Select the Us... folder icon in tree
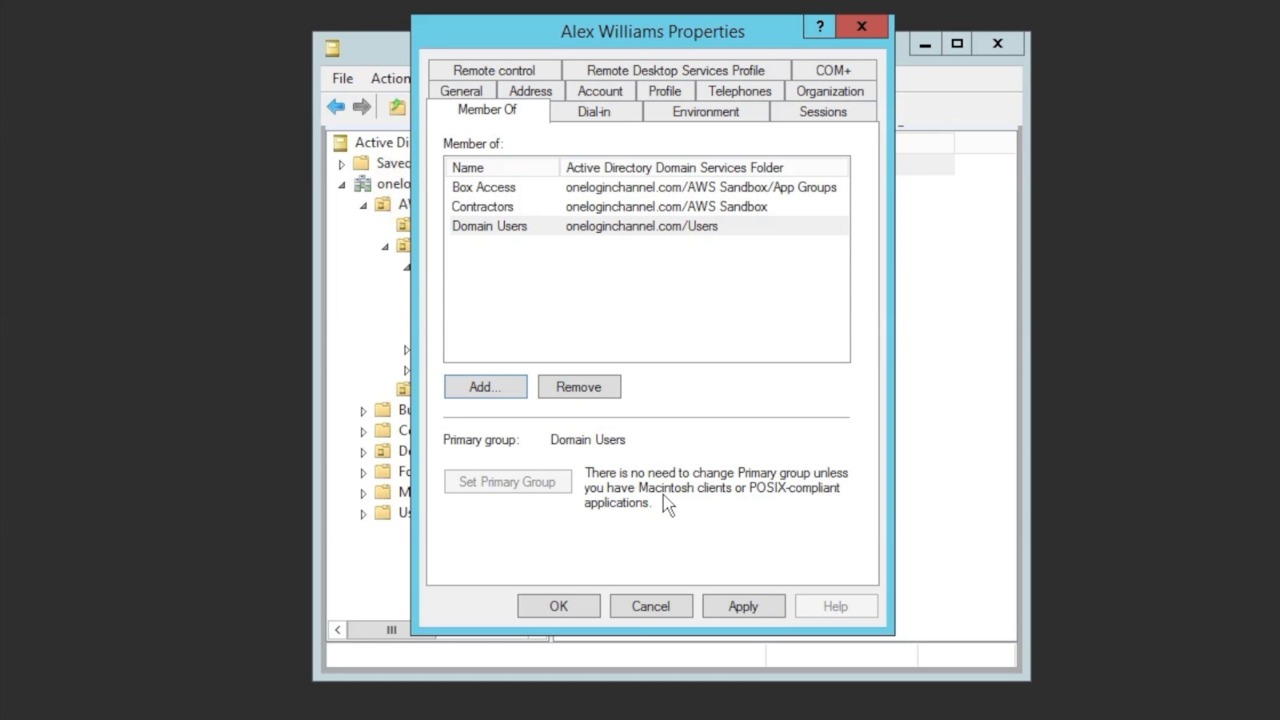The height and width of the screenshot is (720, 1280). click(383, 512)
